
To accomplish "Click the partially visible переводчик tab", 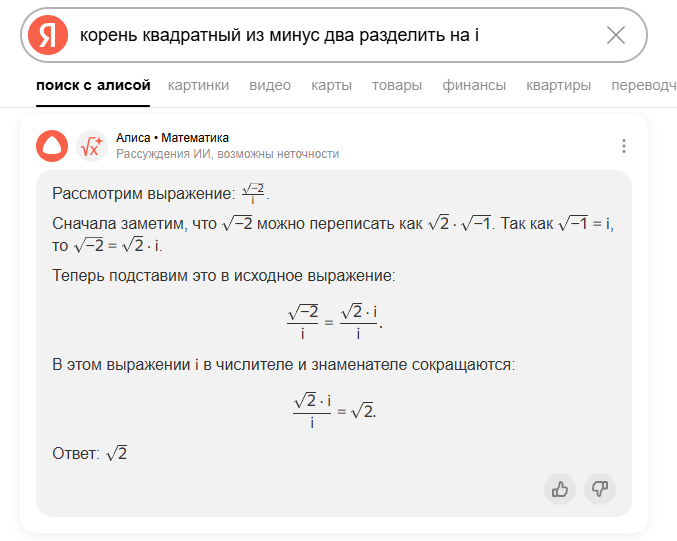I will (643, 86).
